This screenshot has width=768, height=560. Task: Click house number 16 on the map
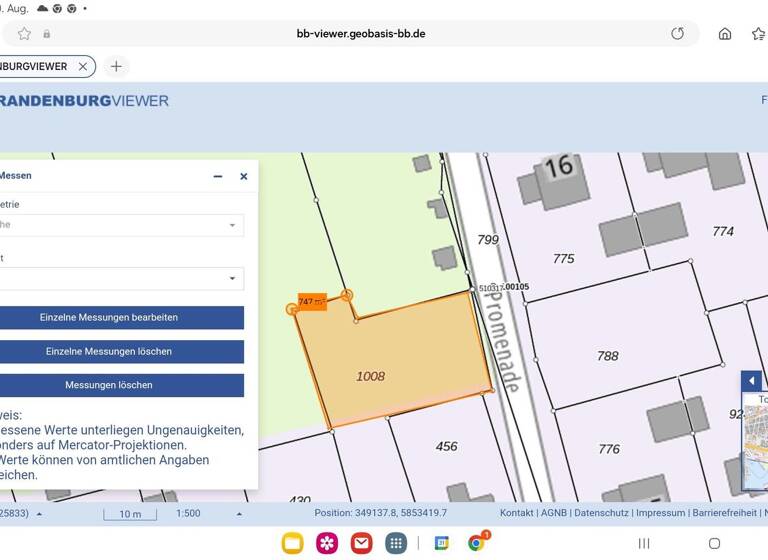click(559, 167)
